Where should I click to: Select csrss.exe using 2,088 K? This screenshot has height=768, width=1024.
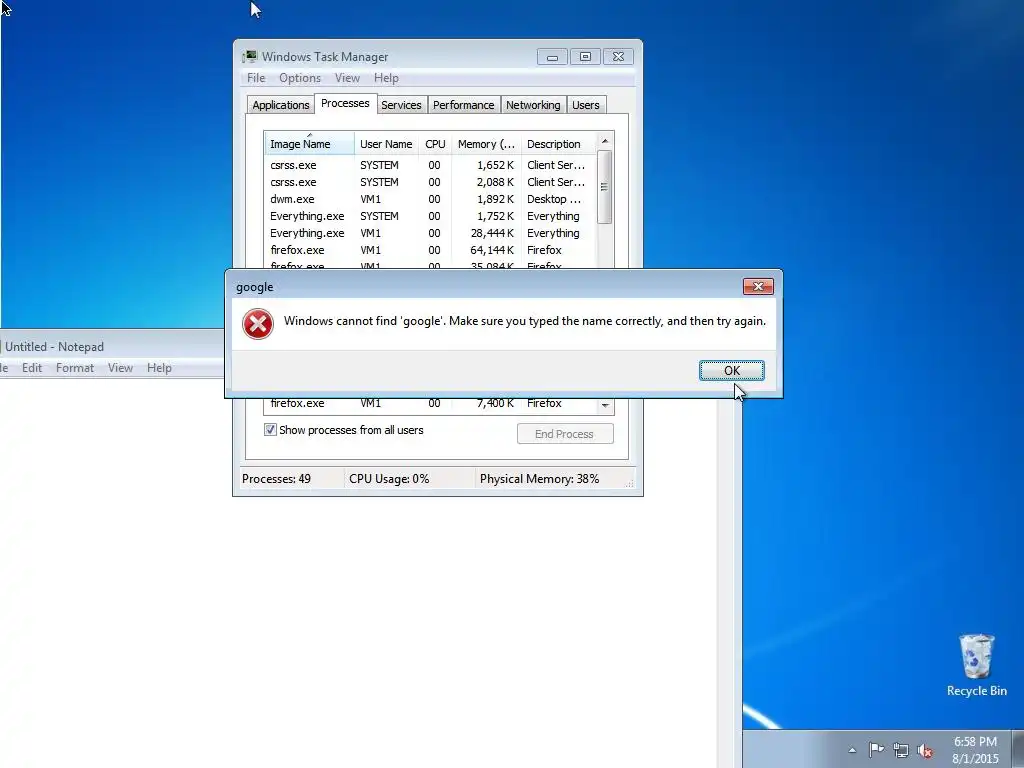[x=430, y=182]
